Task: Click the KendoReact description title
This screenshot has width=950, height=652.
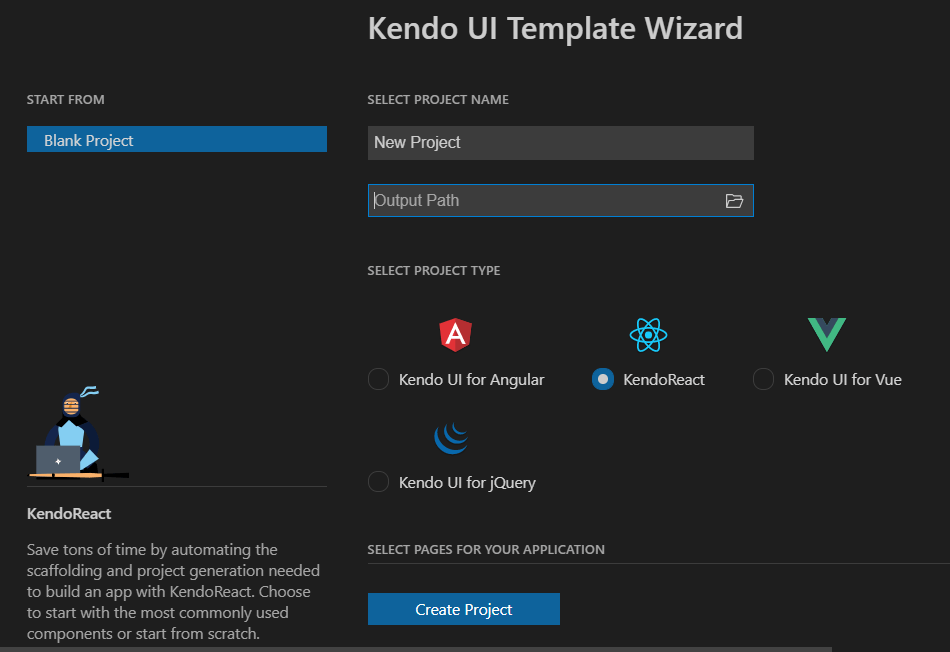Action: 69,514
